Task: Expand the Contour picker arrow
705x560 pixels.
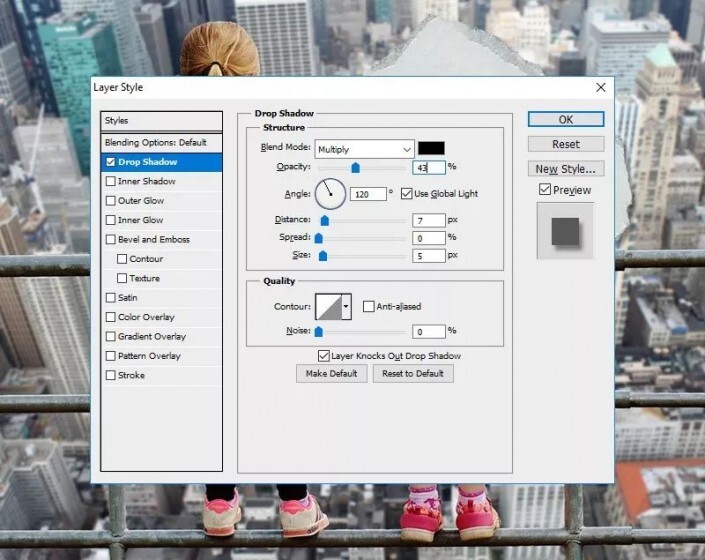Action: coord(347,307)
